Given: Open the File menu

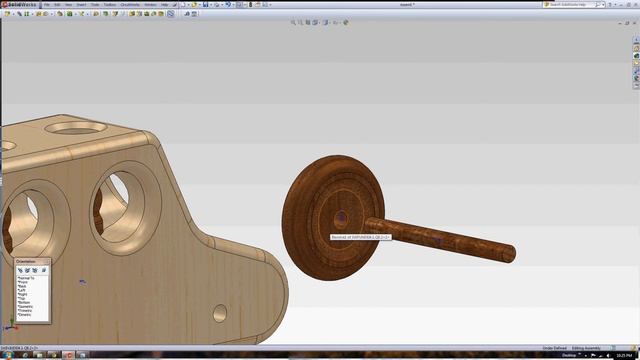Looking at the screenshot, I should [47, 5].
